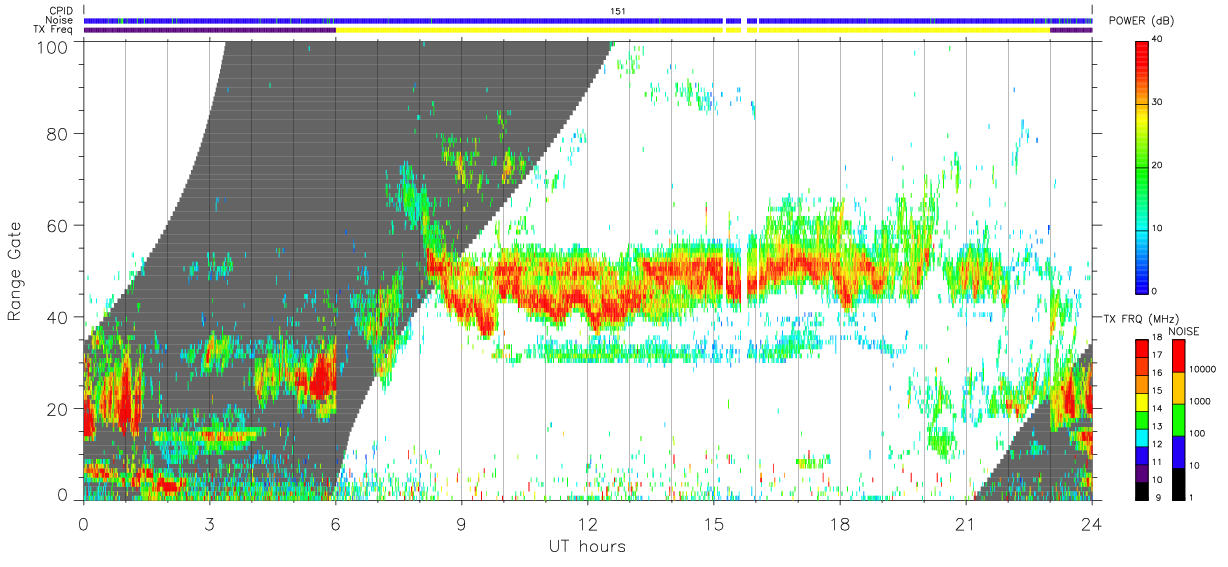Click the x-axis tick label "15"

(x=713, y=524)
